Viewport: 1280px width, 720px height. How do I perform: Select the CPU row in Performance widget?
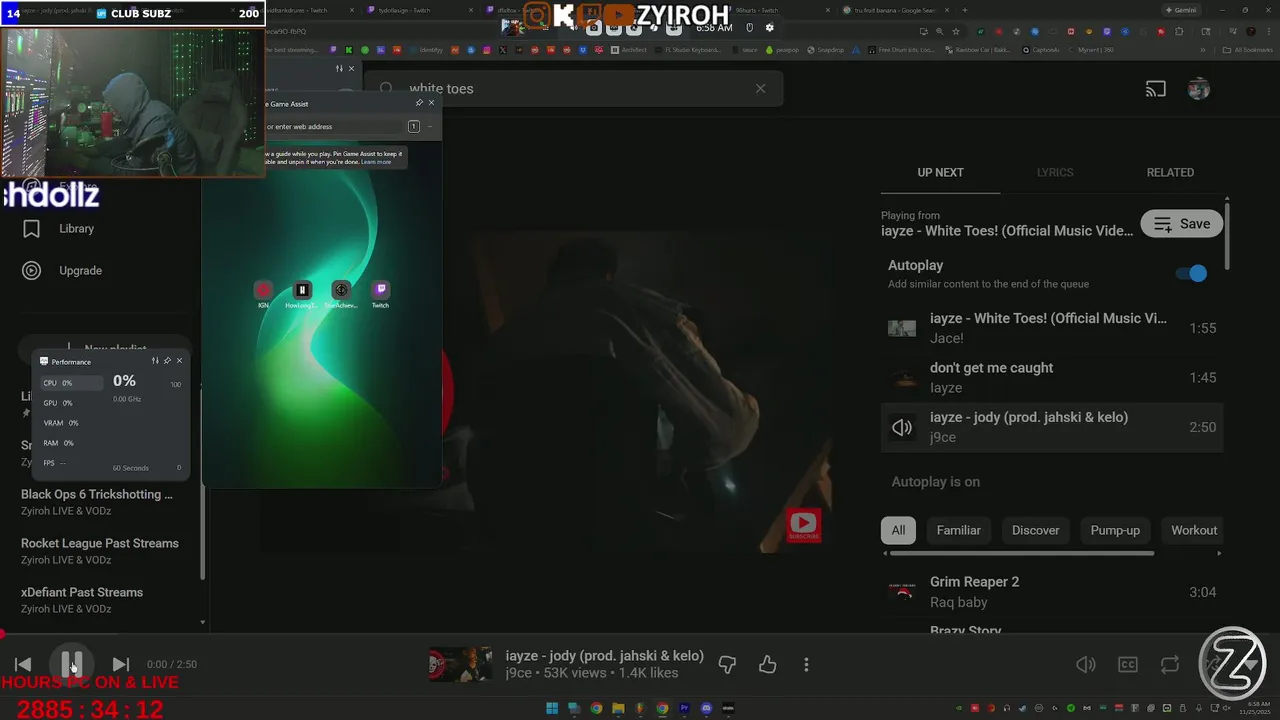(x=70, y=383)
